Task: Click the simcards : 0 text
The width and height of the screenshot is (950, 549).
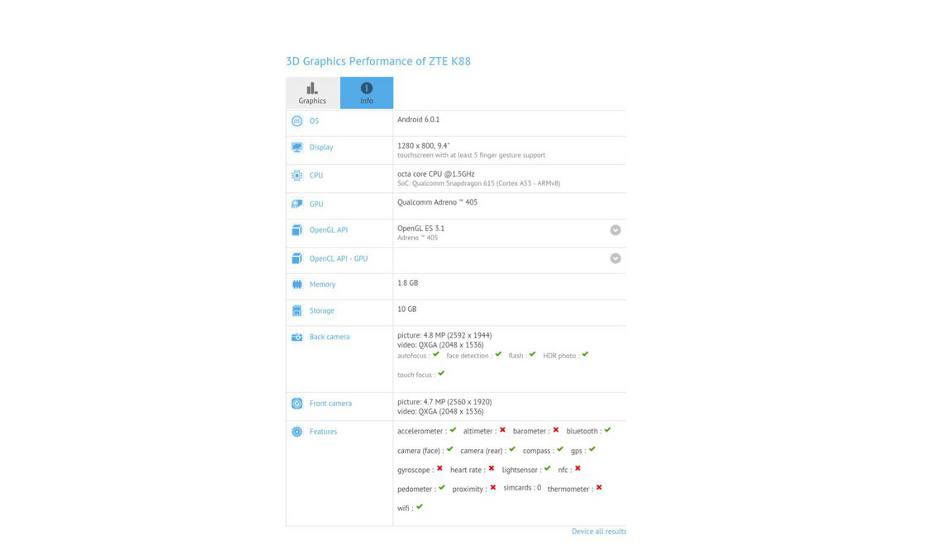Action: (x=522, y=488)
